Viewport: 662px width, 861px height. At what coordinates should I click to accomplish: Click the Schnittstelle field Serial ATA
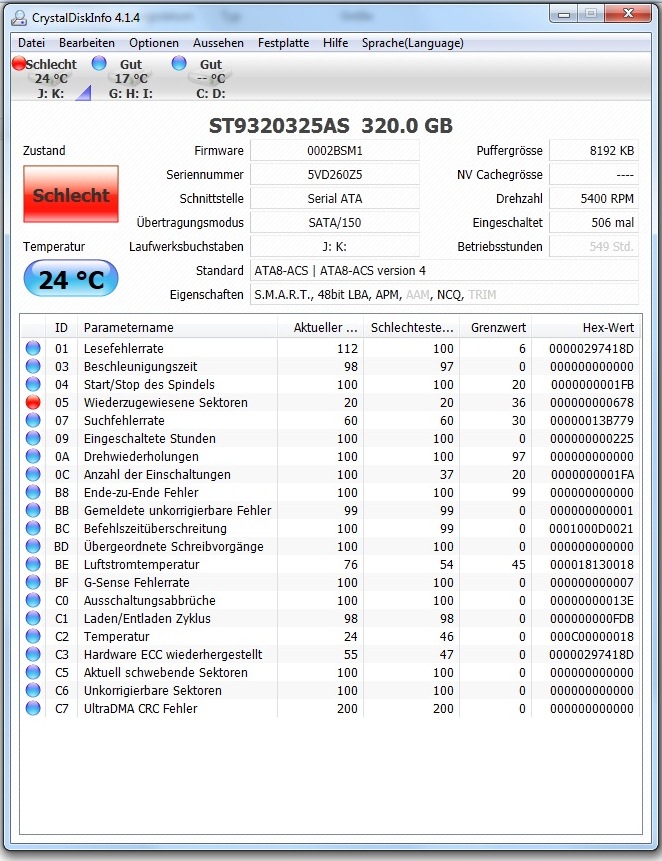(x=335, y=198)
